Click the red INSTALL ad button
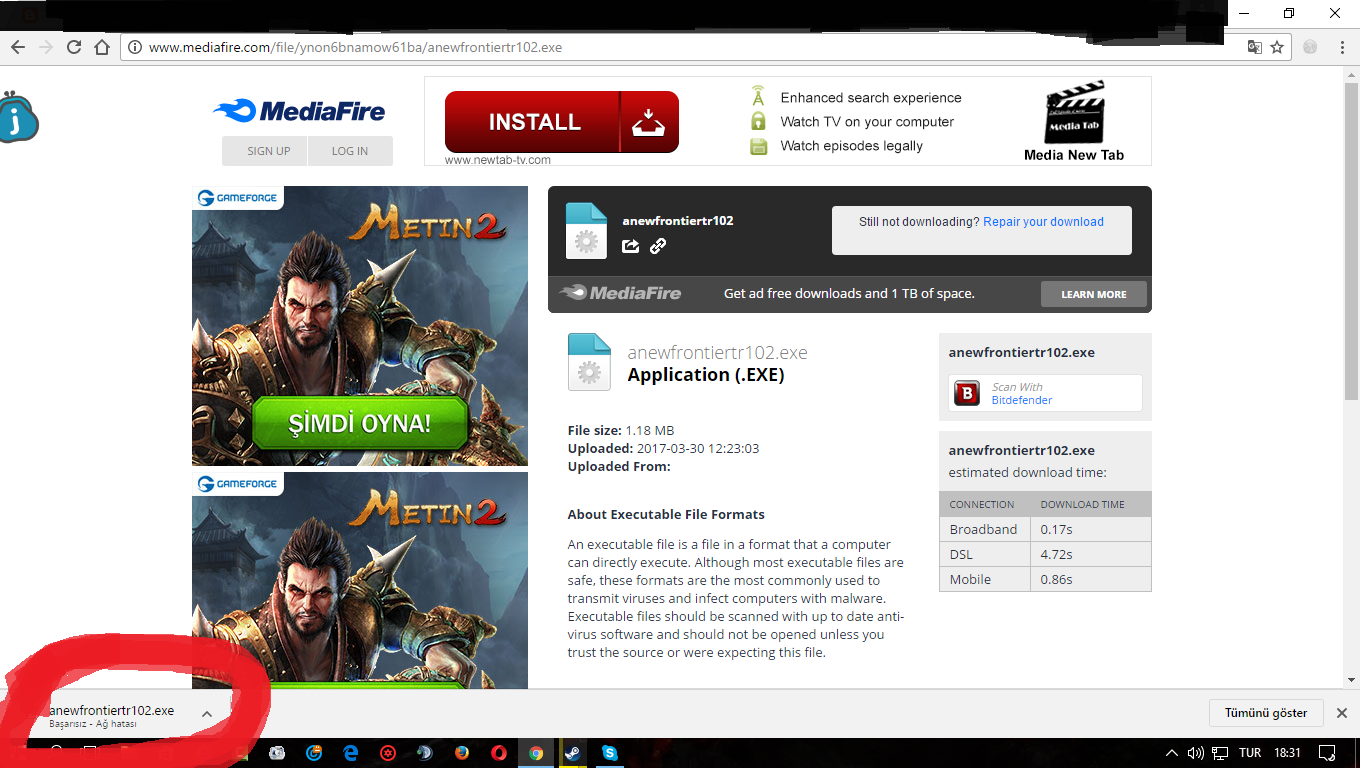Screen dimensions: 1360x768 point(561,122)
